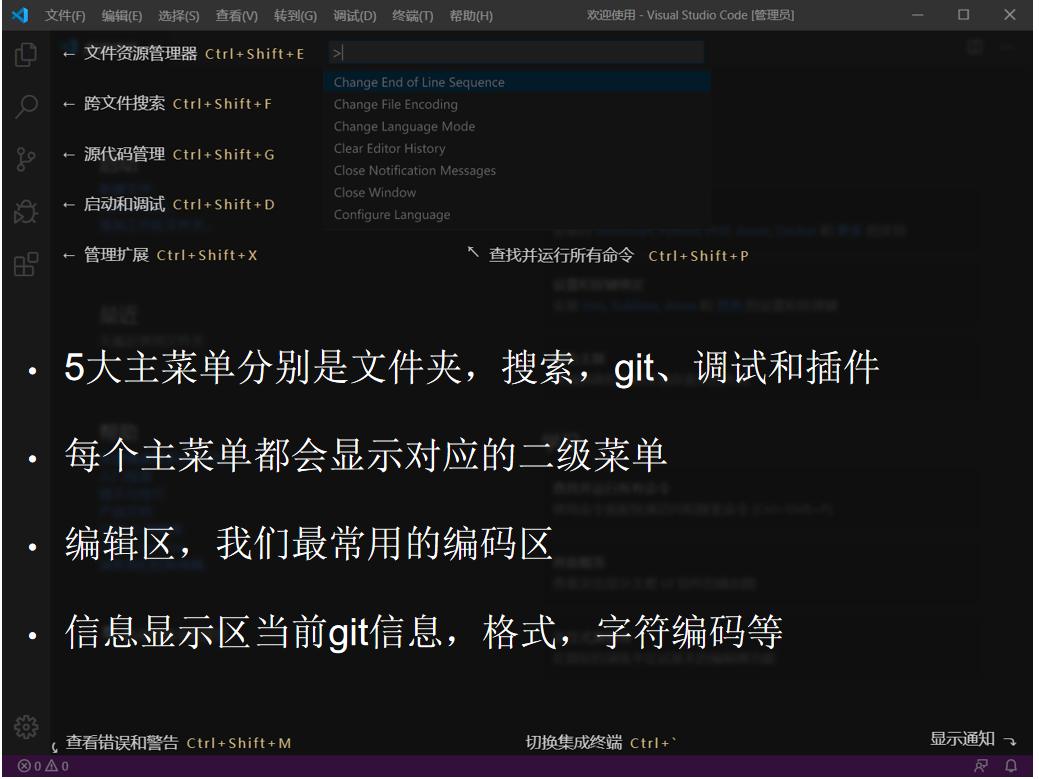
Task: Click the 查看错误和警告 Ctrl+Shift+M label
Action: click(x=178, y=743)
